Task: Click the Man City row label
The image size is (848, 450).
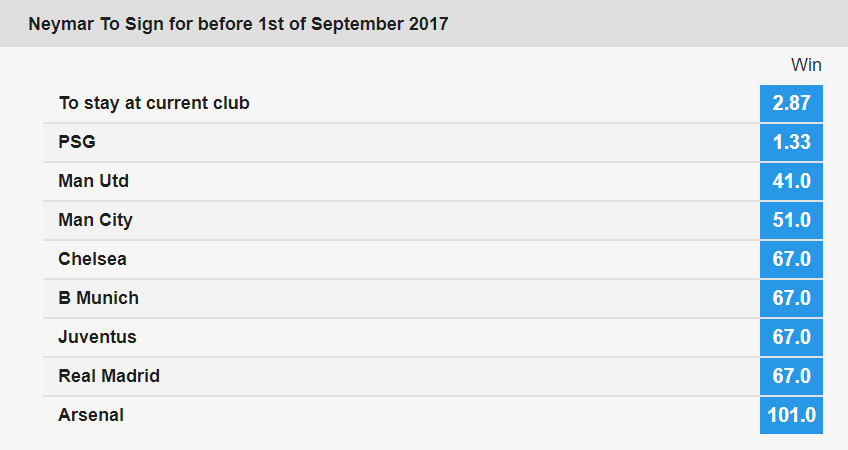Action: click(x=95, y=220)
